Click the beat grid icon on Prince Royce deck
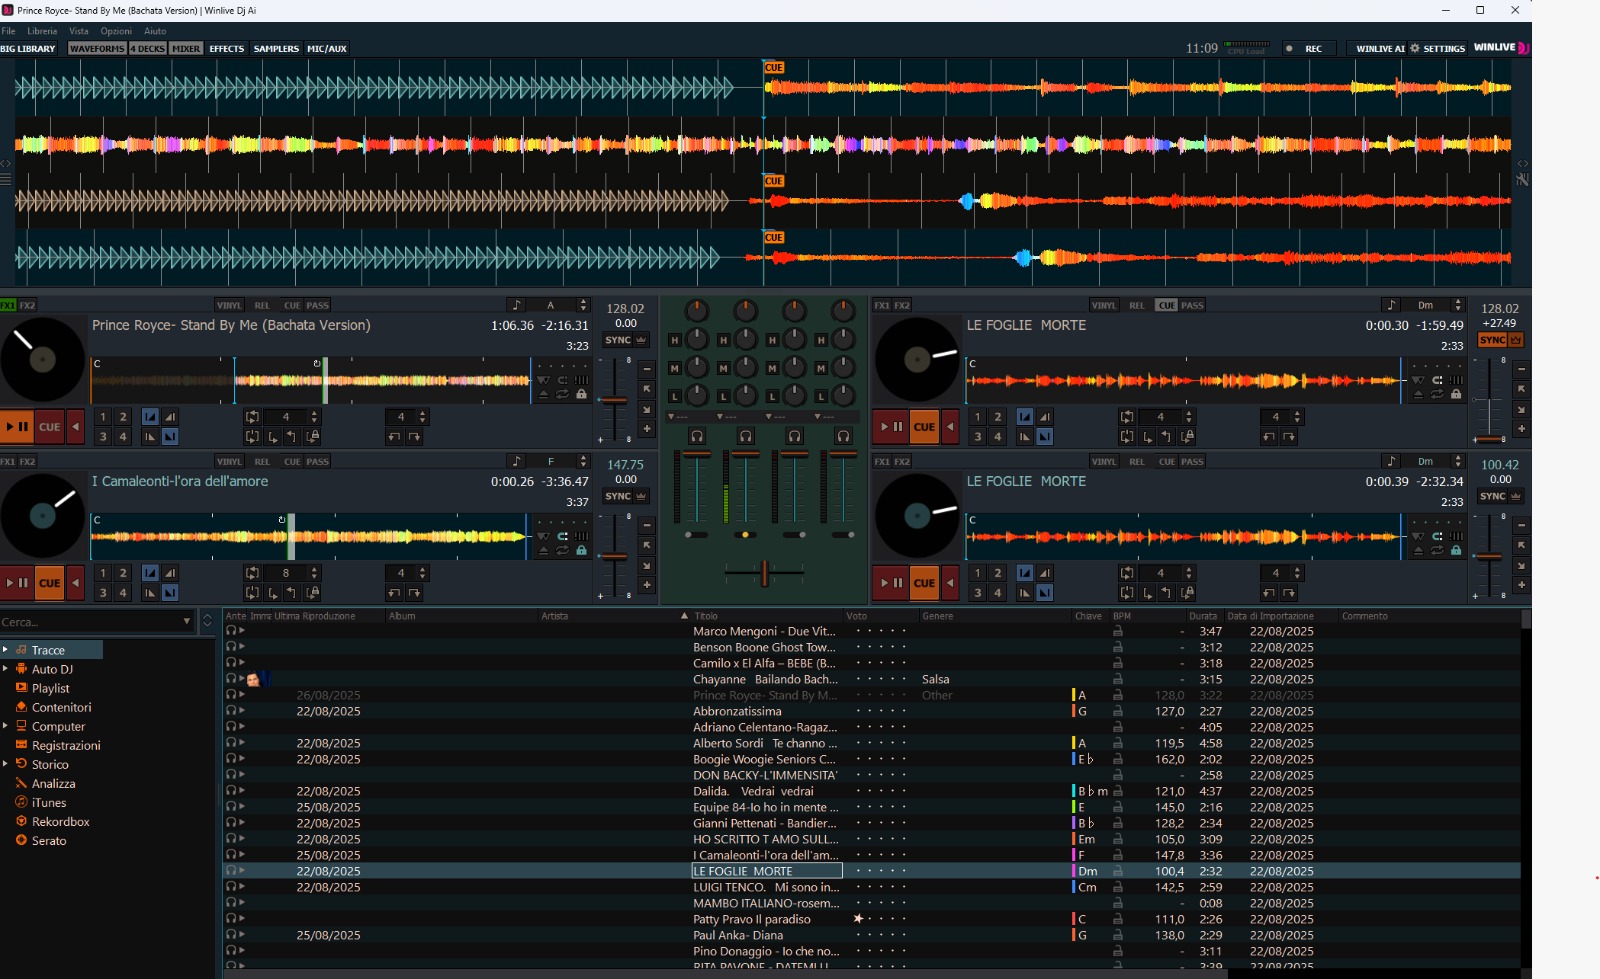 tap(581, 380)
